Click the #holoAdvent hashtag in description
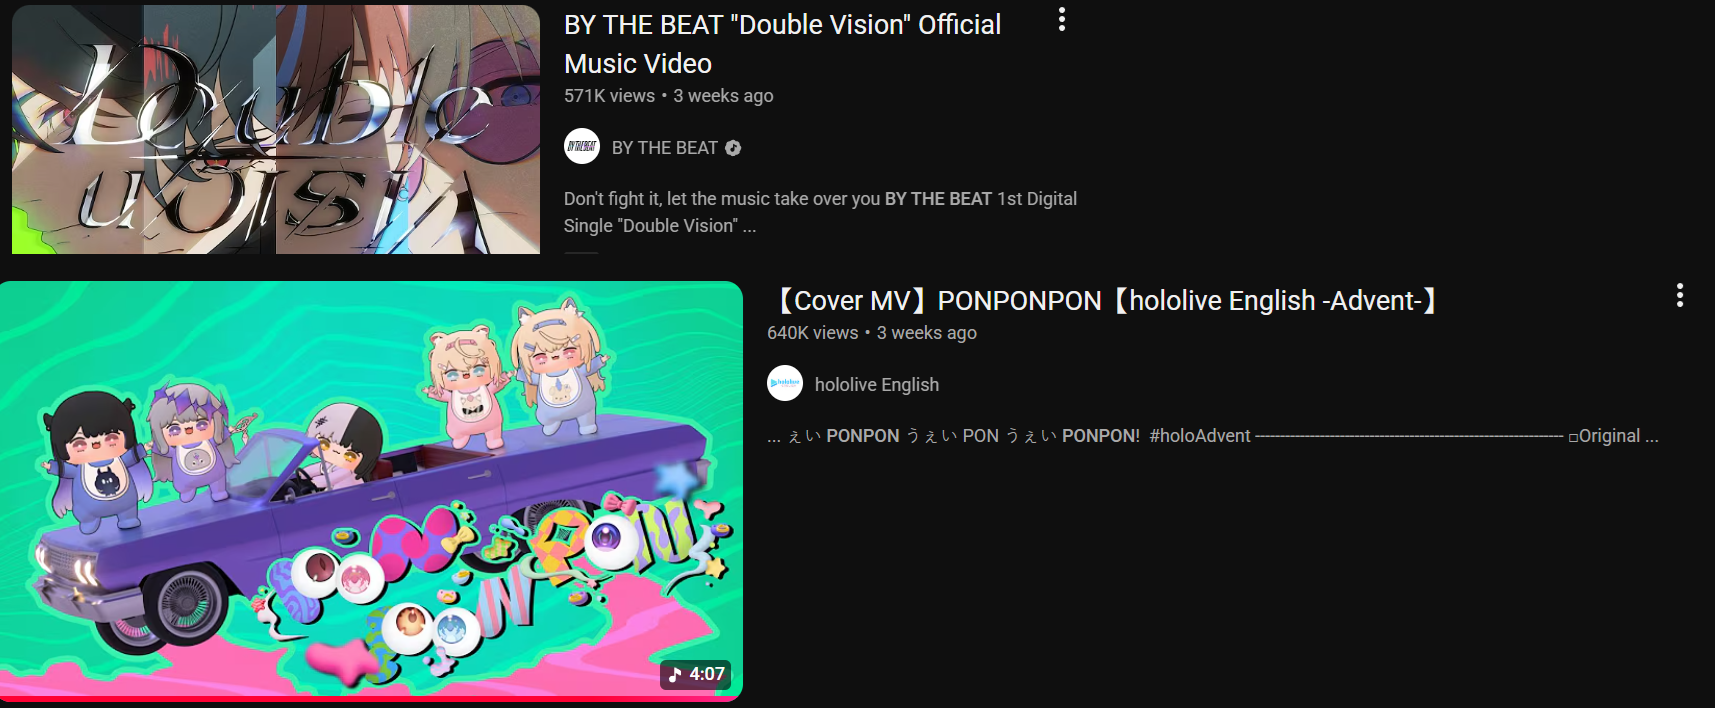1715x708 pixels. click(1200, 436)
